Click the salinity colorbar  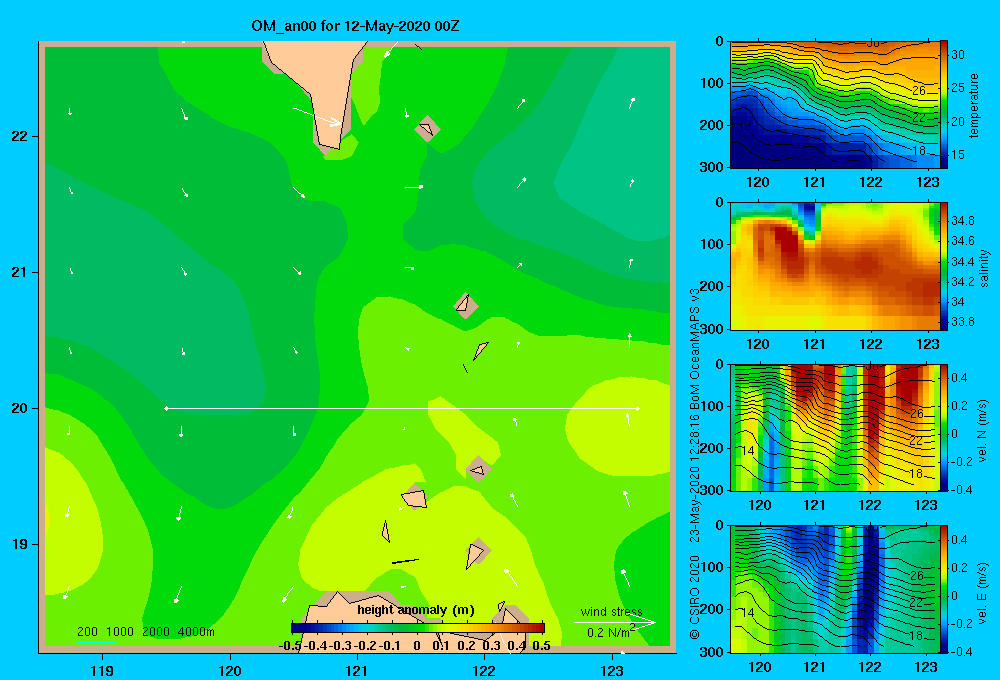pyautogui.click(x=944, y=266)
